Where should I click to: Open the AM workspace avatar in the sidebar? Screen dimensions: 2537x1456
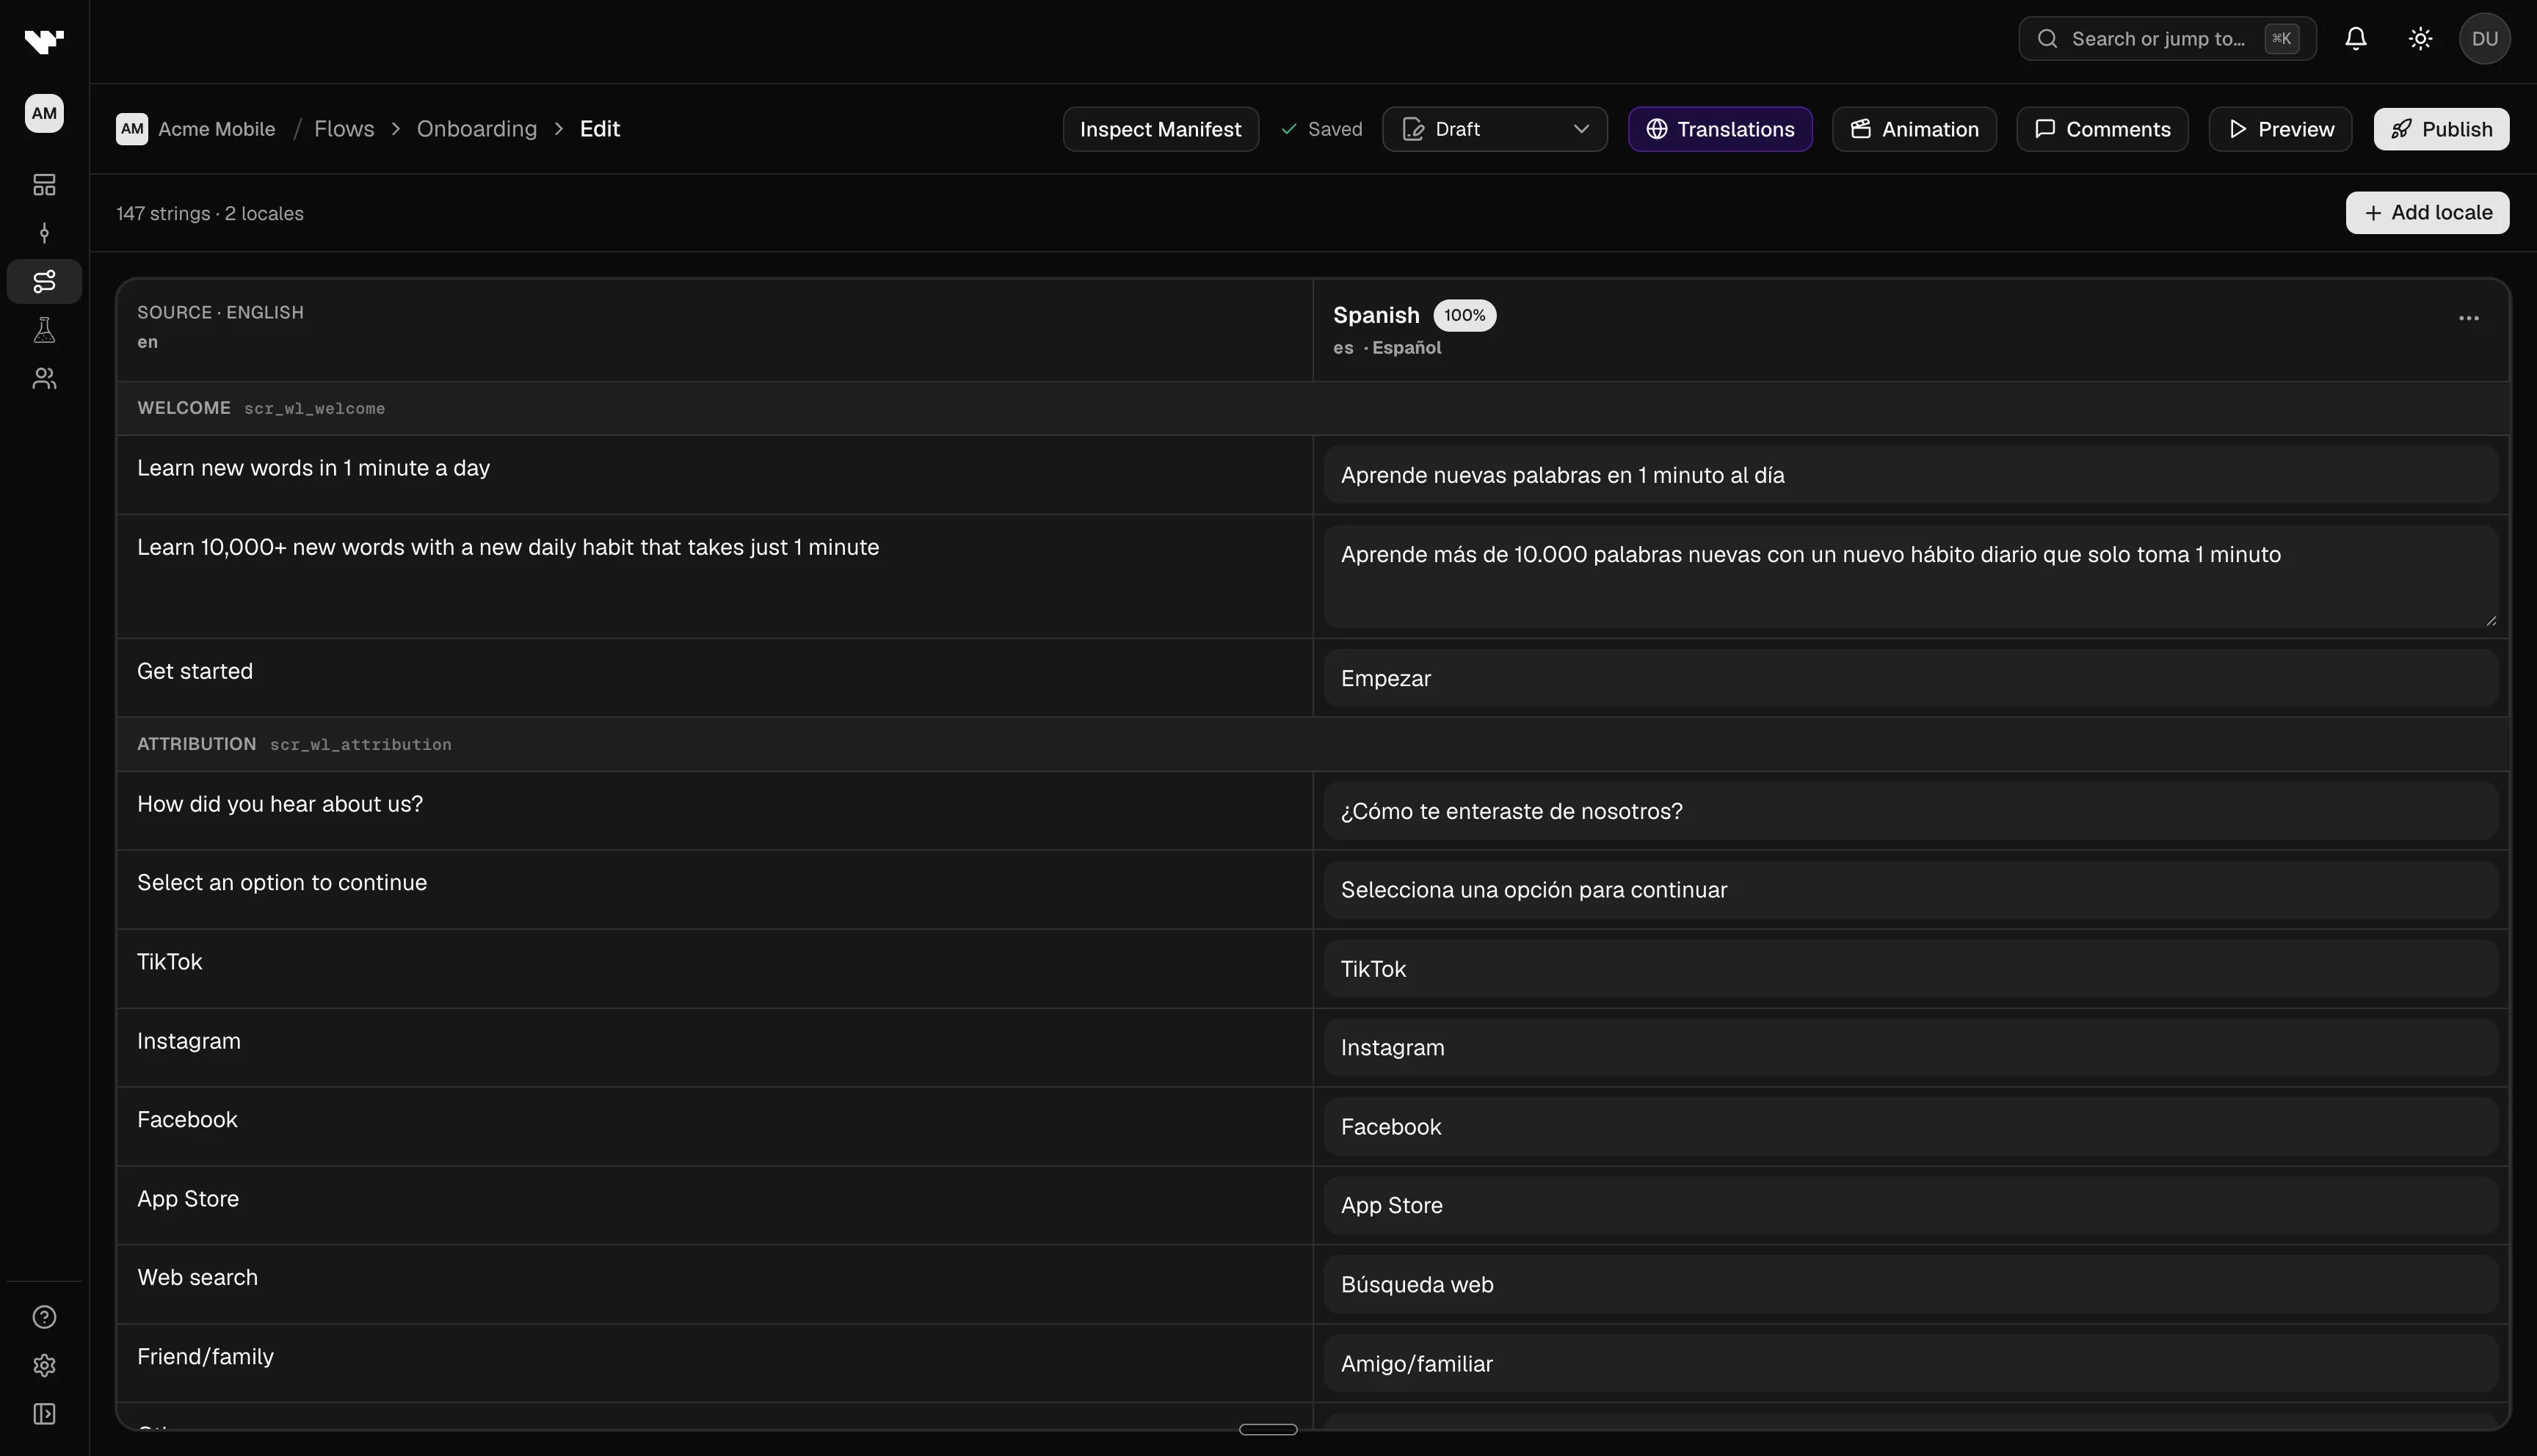pos(44,113)
